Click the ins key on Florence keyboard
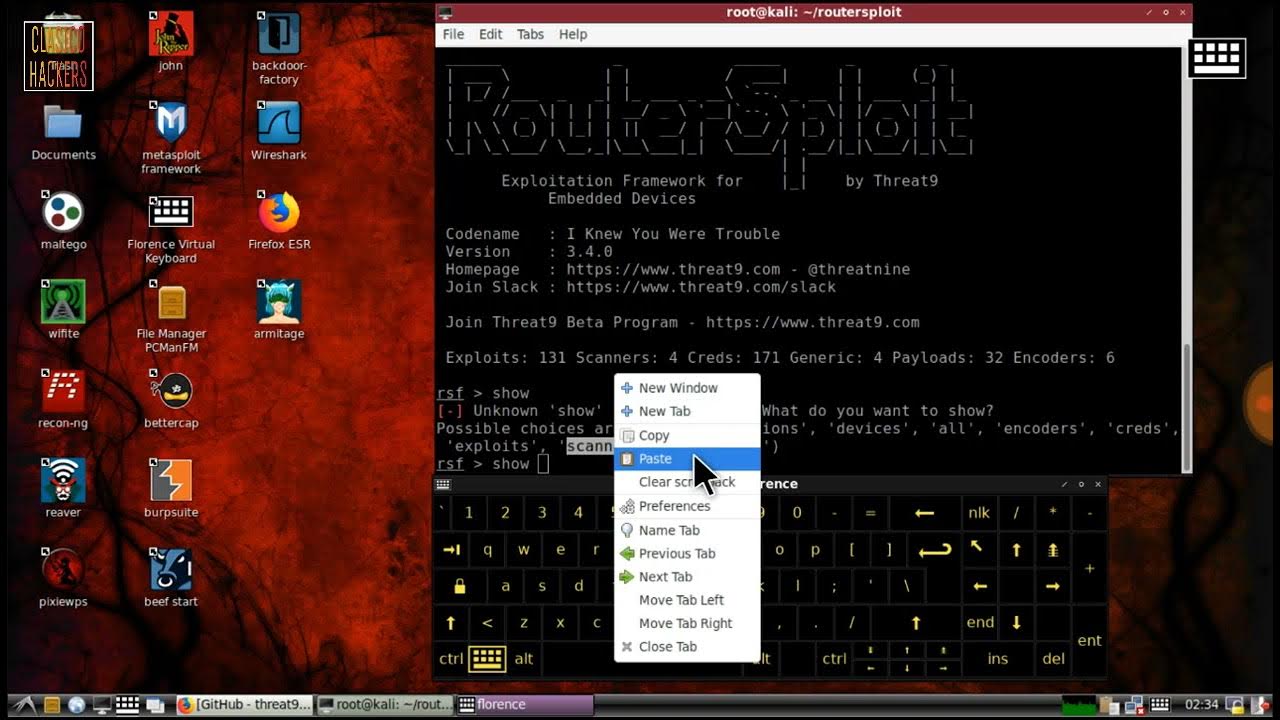This screenshot has width=1280, height=720. pyautogui.click(x=998, y=658)
